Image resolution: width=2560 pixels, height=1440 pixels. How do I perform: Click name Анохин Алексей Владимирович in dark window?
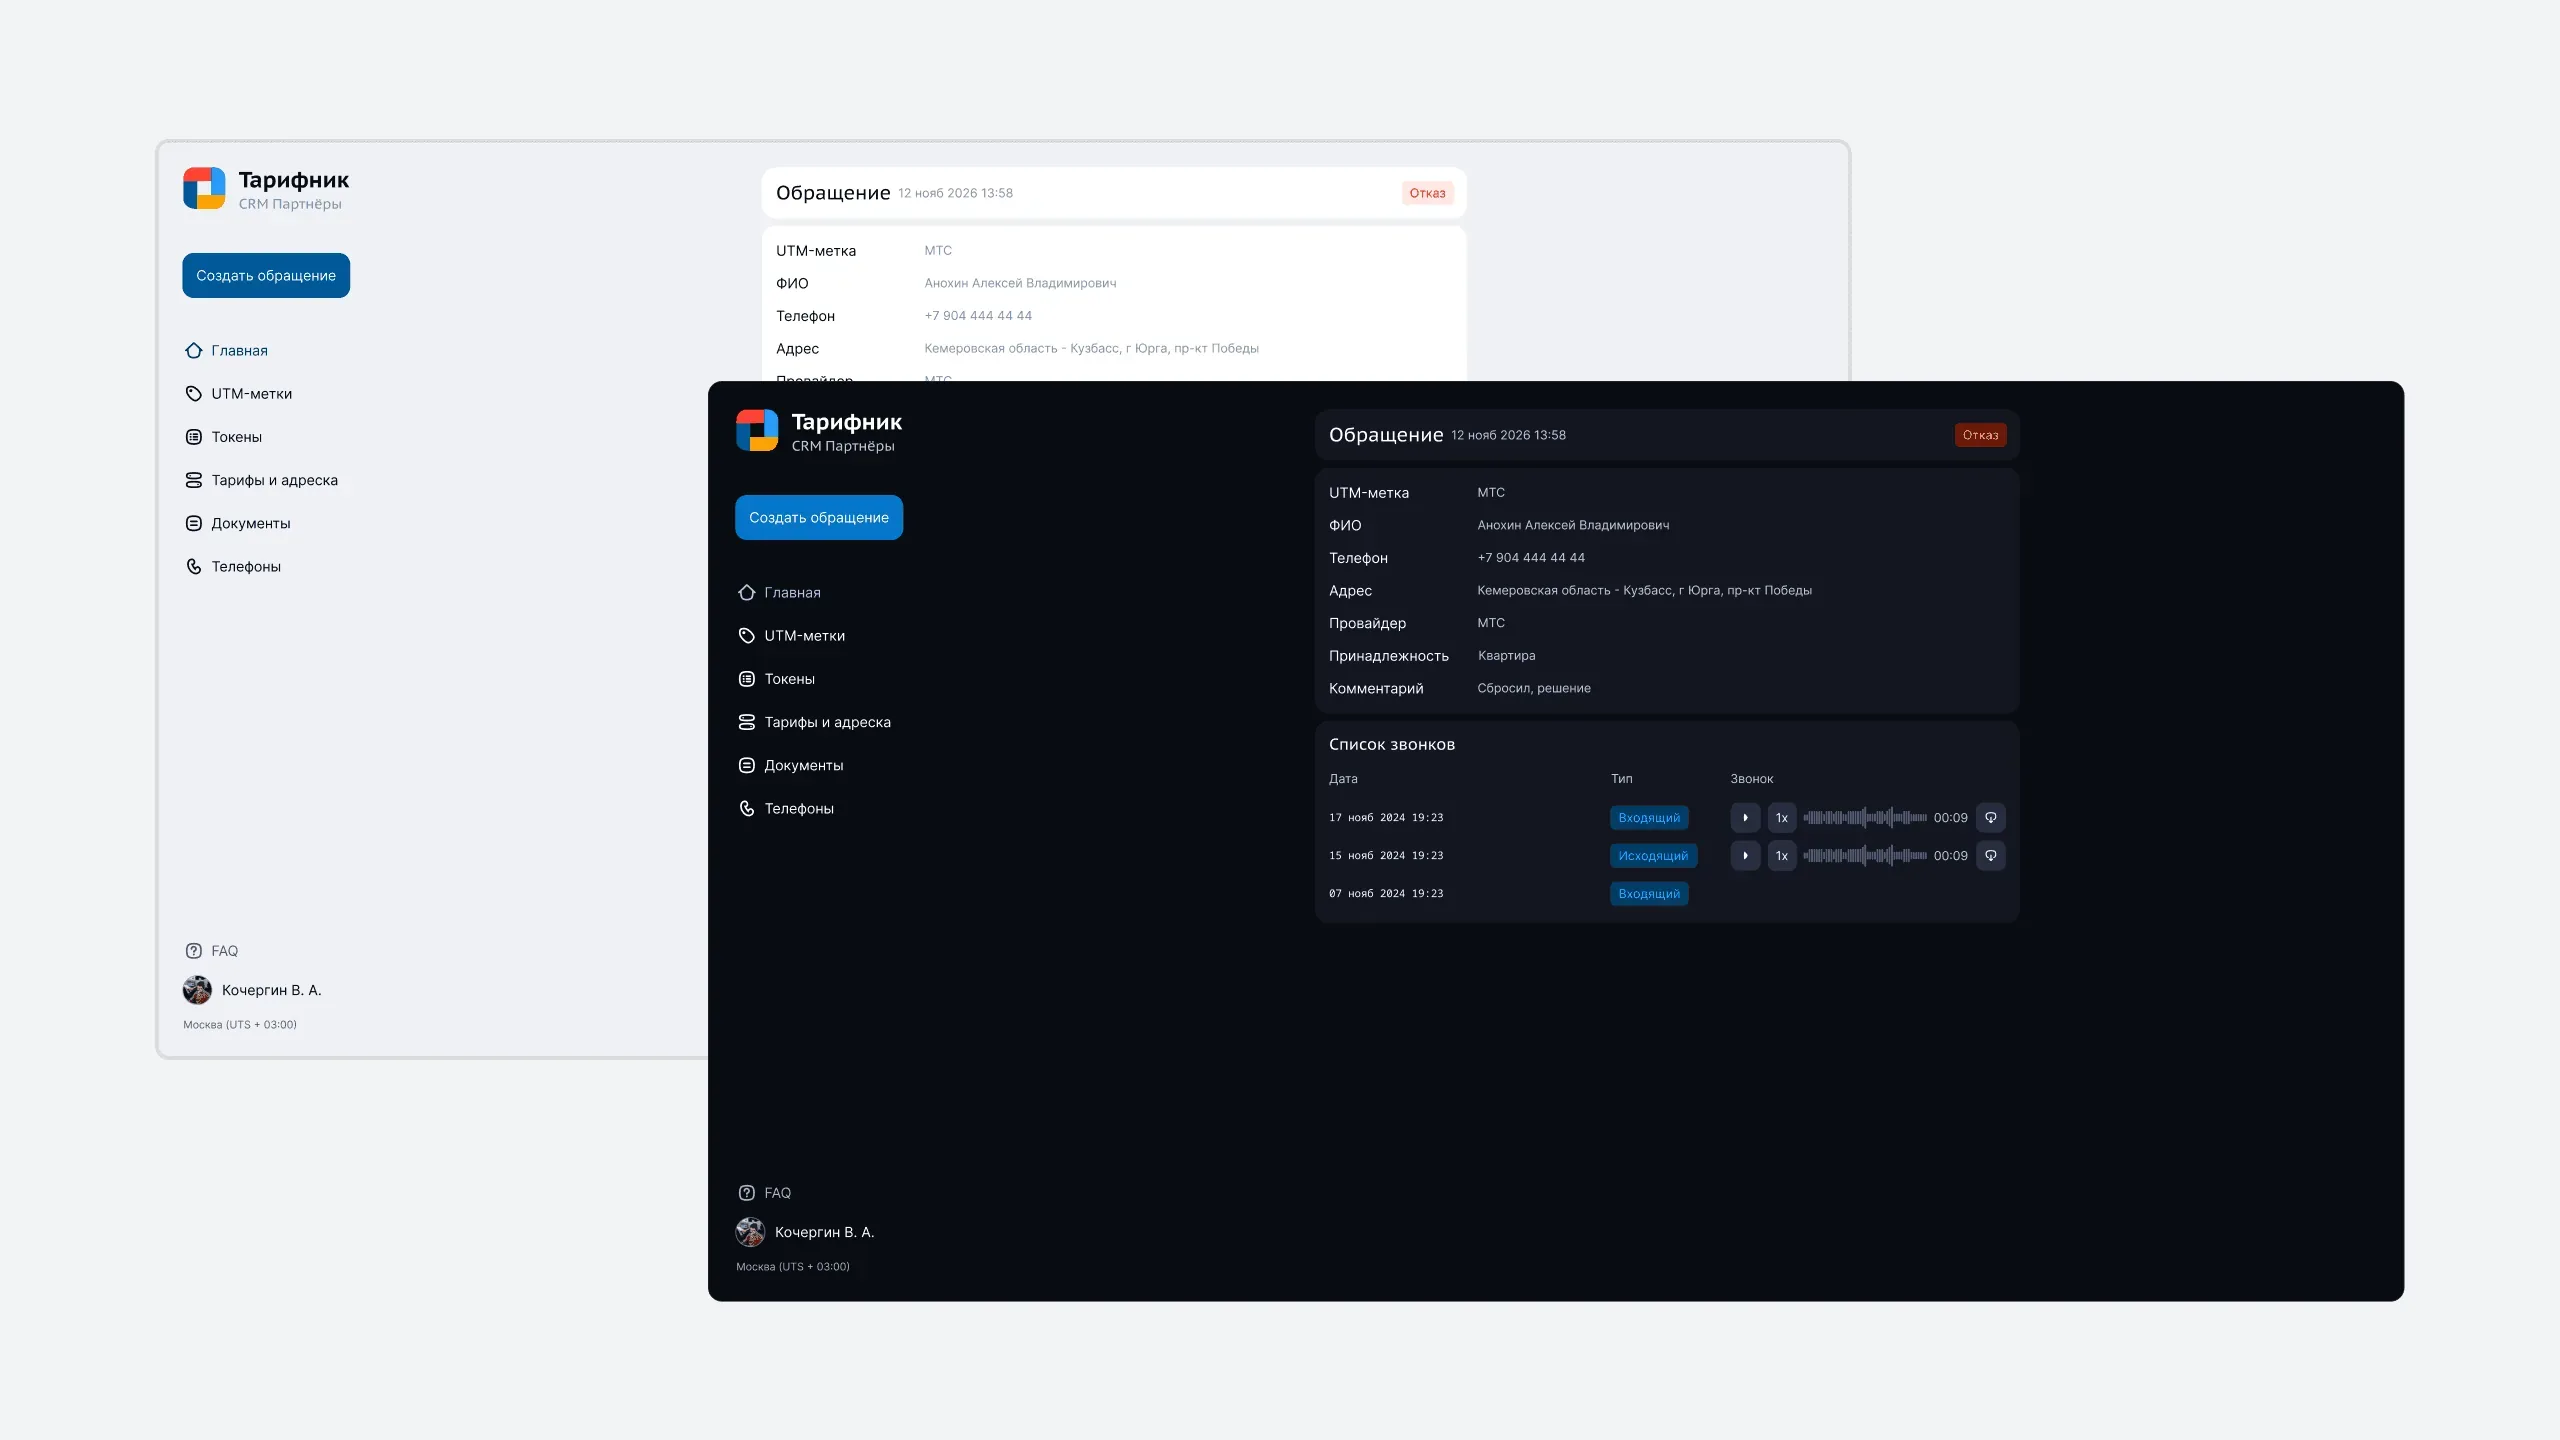[x=1573, y=525]
